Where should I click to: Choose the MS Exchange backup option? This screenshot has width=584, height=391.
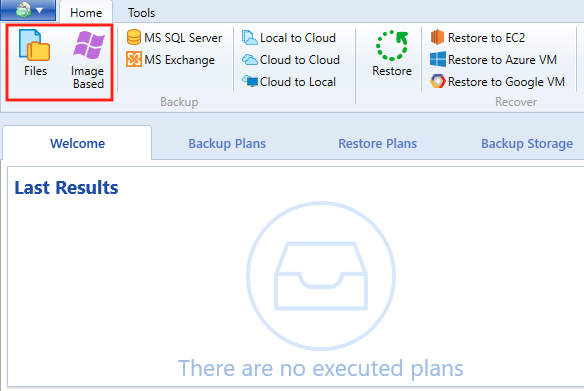tap(171, 60)
